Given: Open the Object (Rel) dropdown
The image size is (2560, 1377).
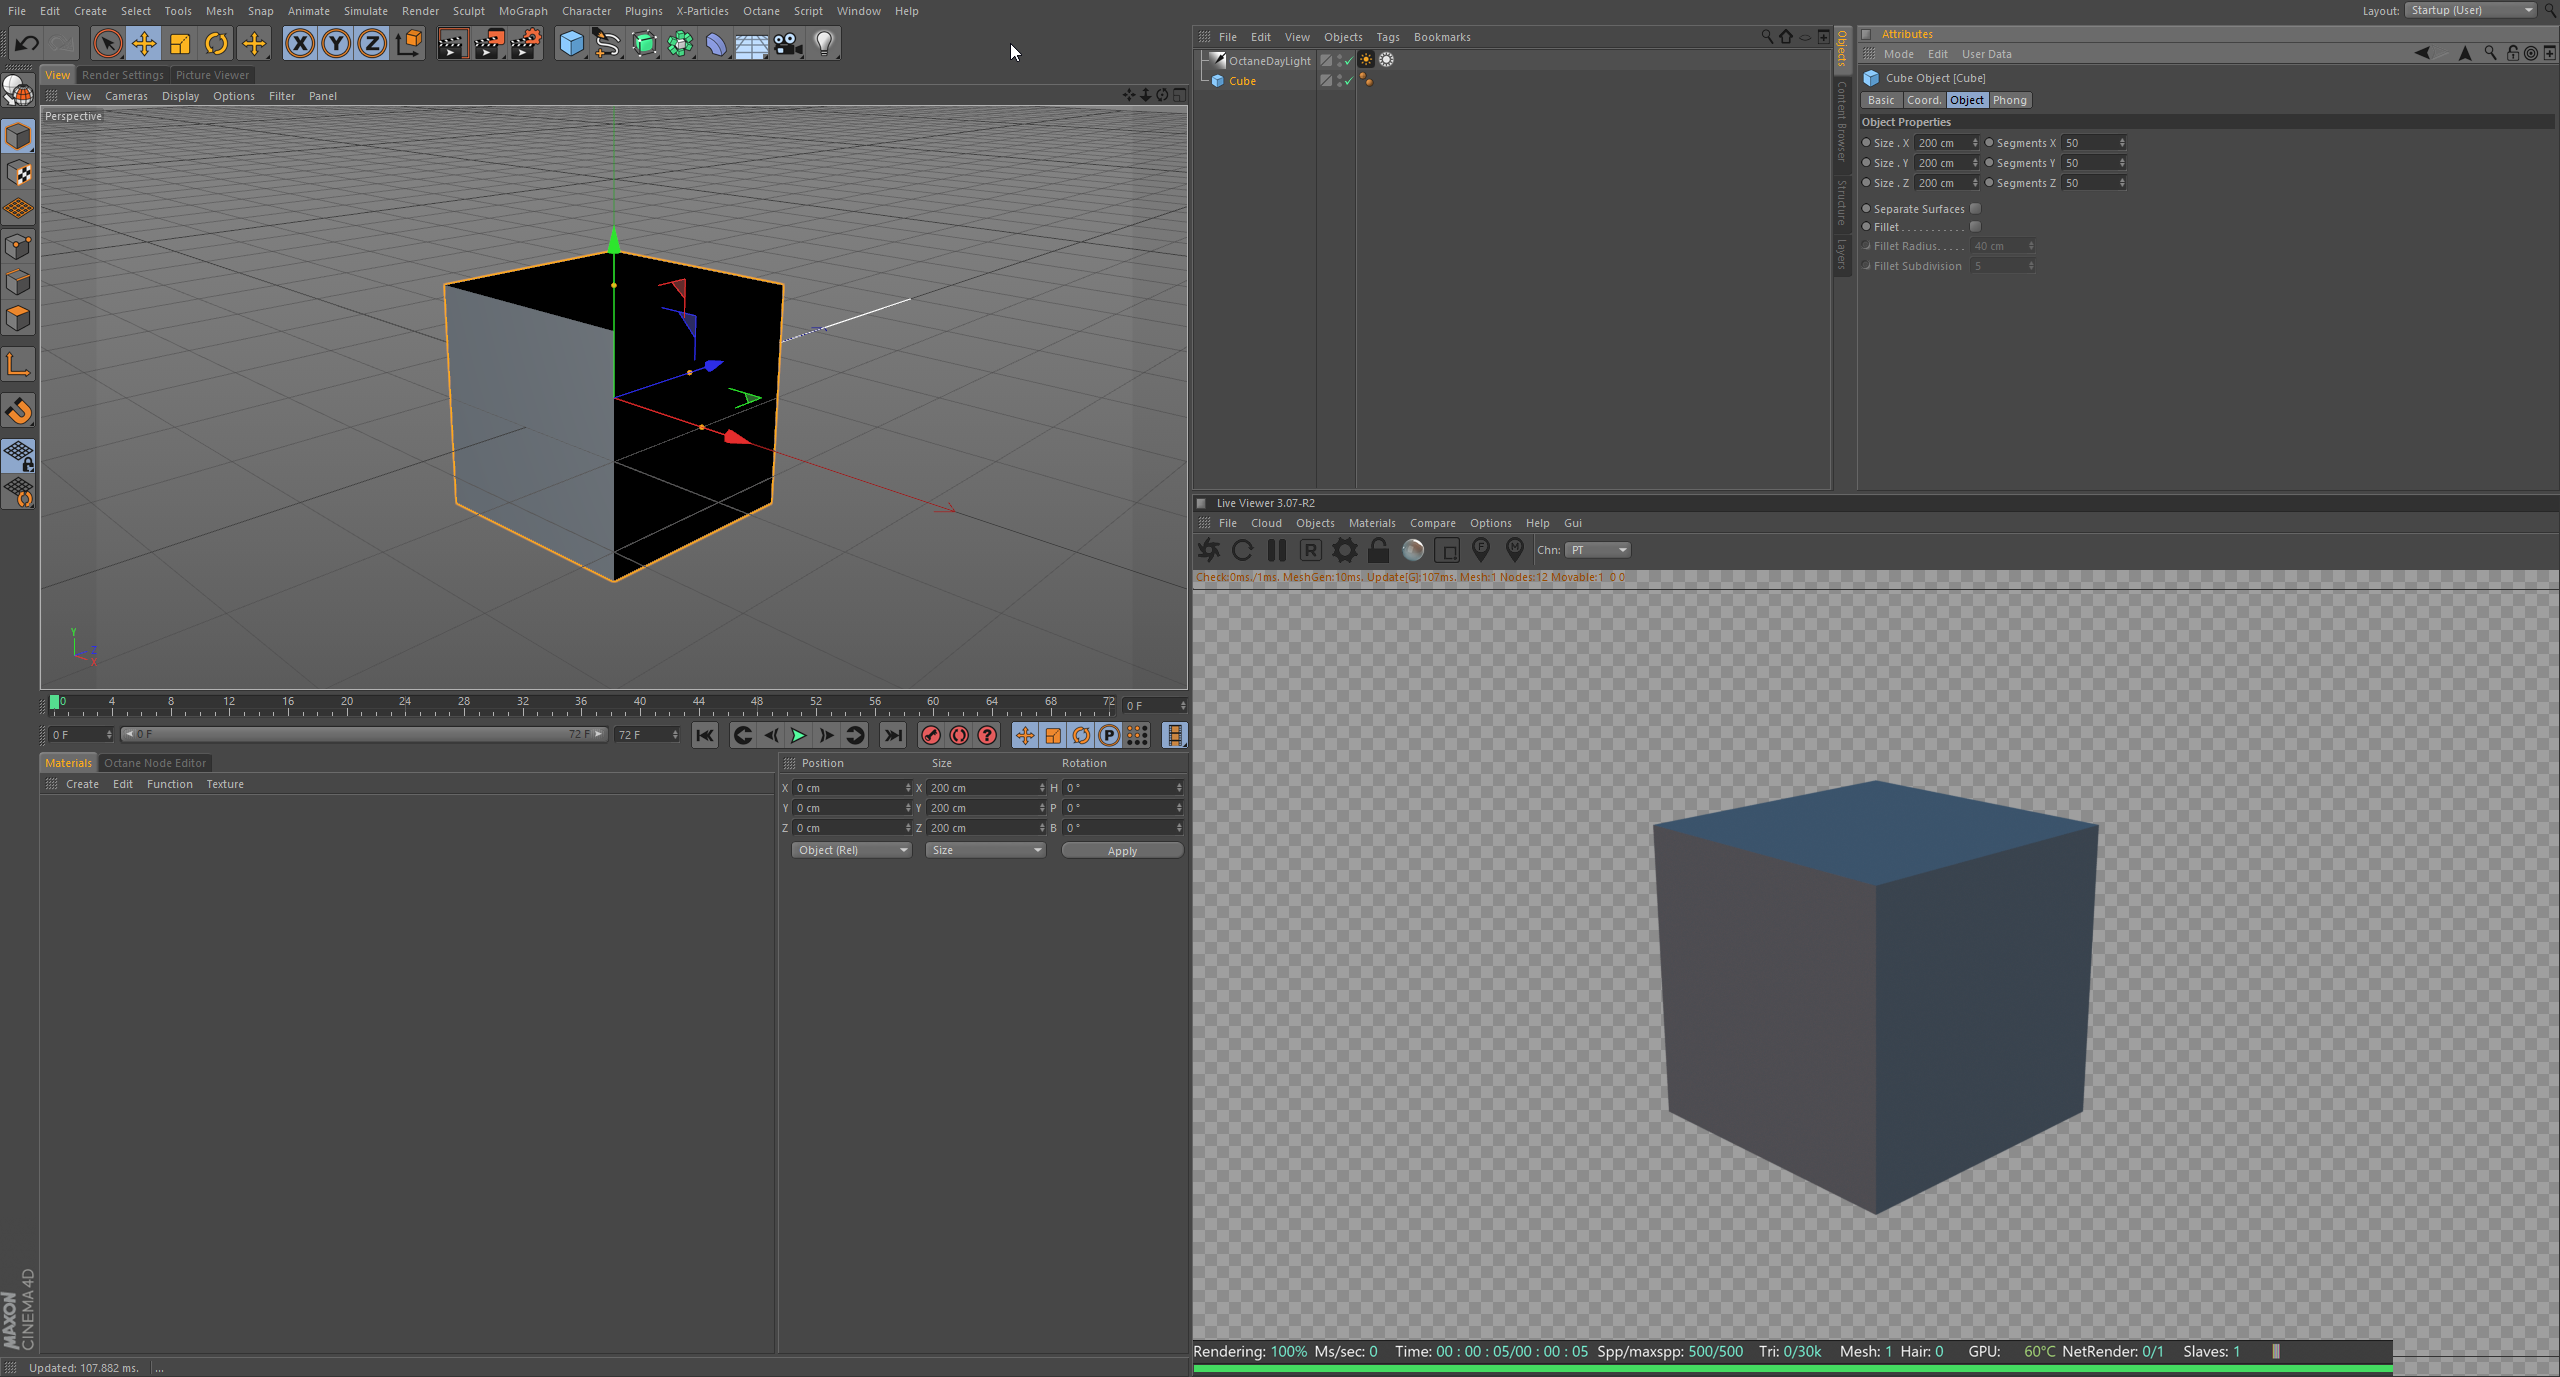Looking at the screenshot, I should (851, 850).
